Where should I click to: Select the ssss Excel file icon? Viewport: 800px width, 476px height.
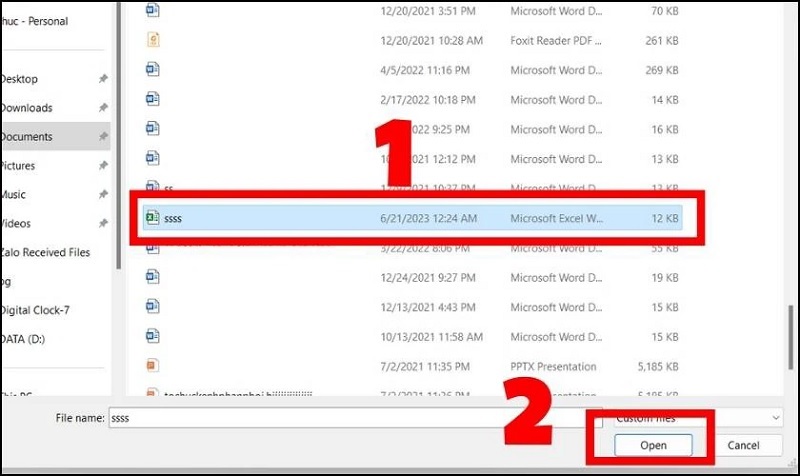pyautogui.click(x=153, y=217)
